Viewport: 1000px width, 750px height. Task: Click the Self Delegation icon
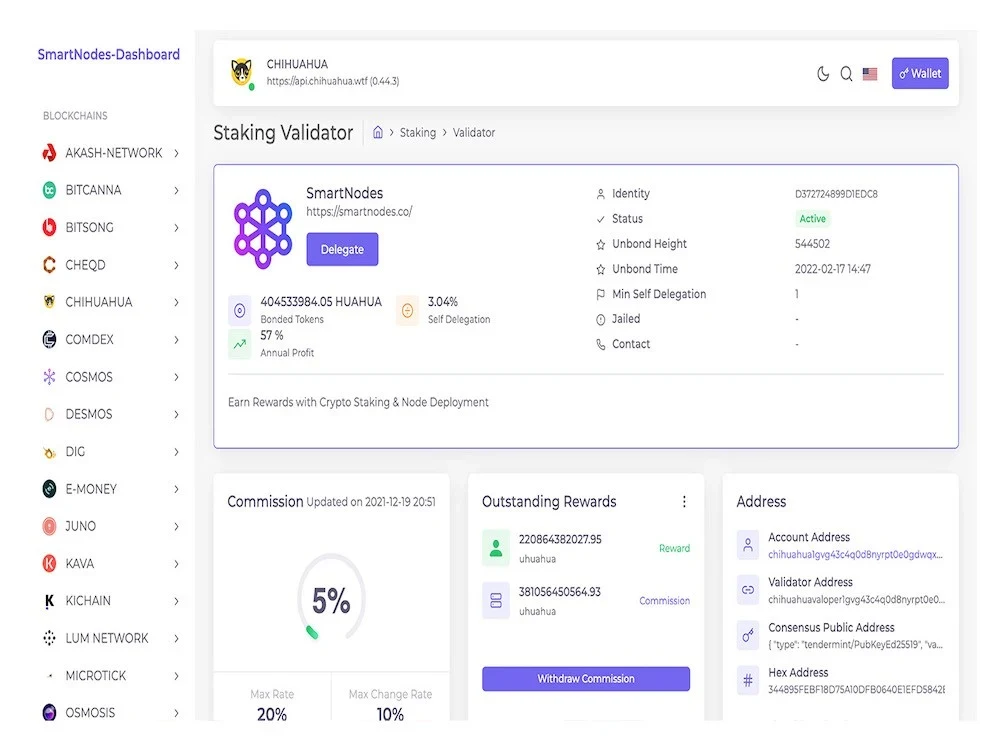pyautogui.click(x=408, y=311)
